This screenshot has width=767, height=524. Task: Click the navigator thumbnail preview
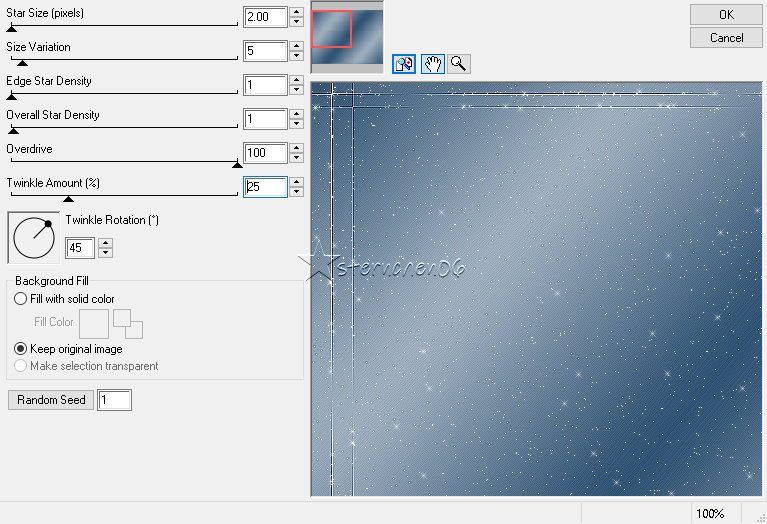click(x=346, y=37)
